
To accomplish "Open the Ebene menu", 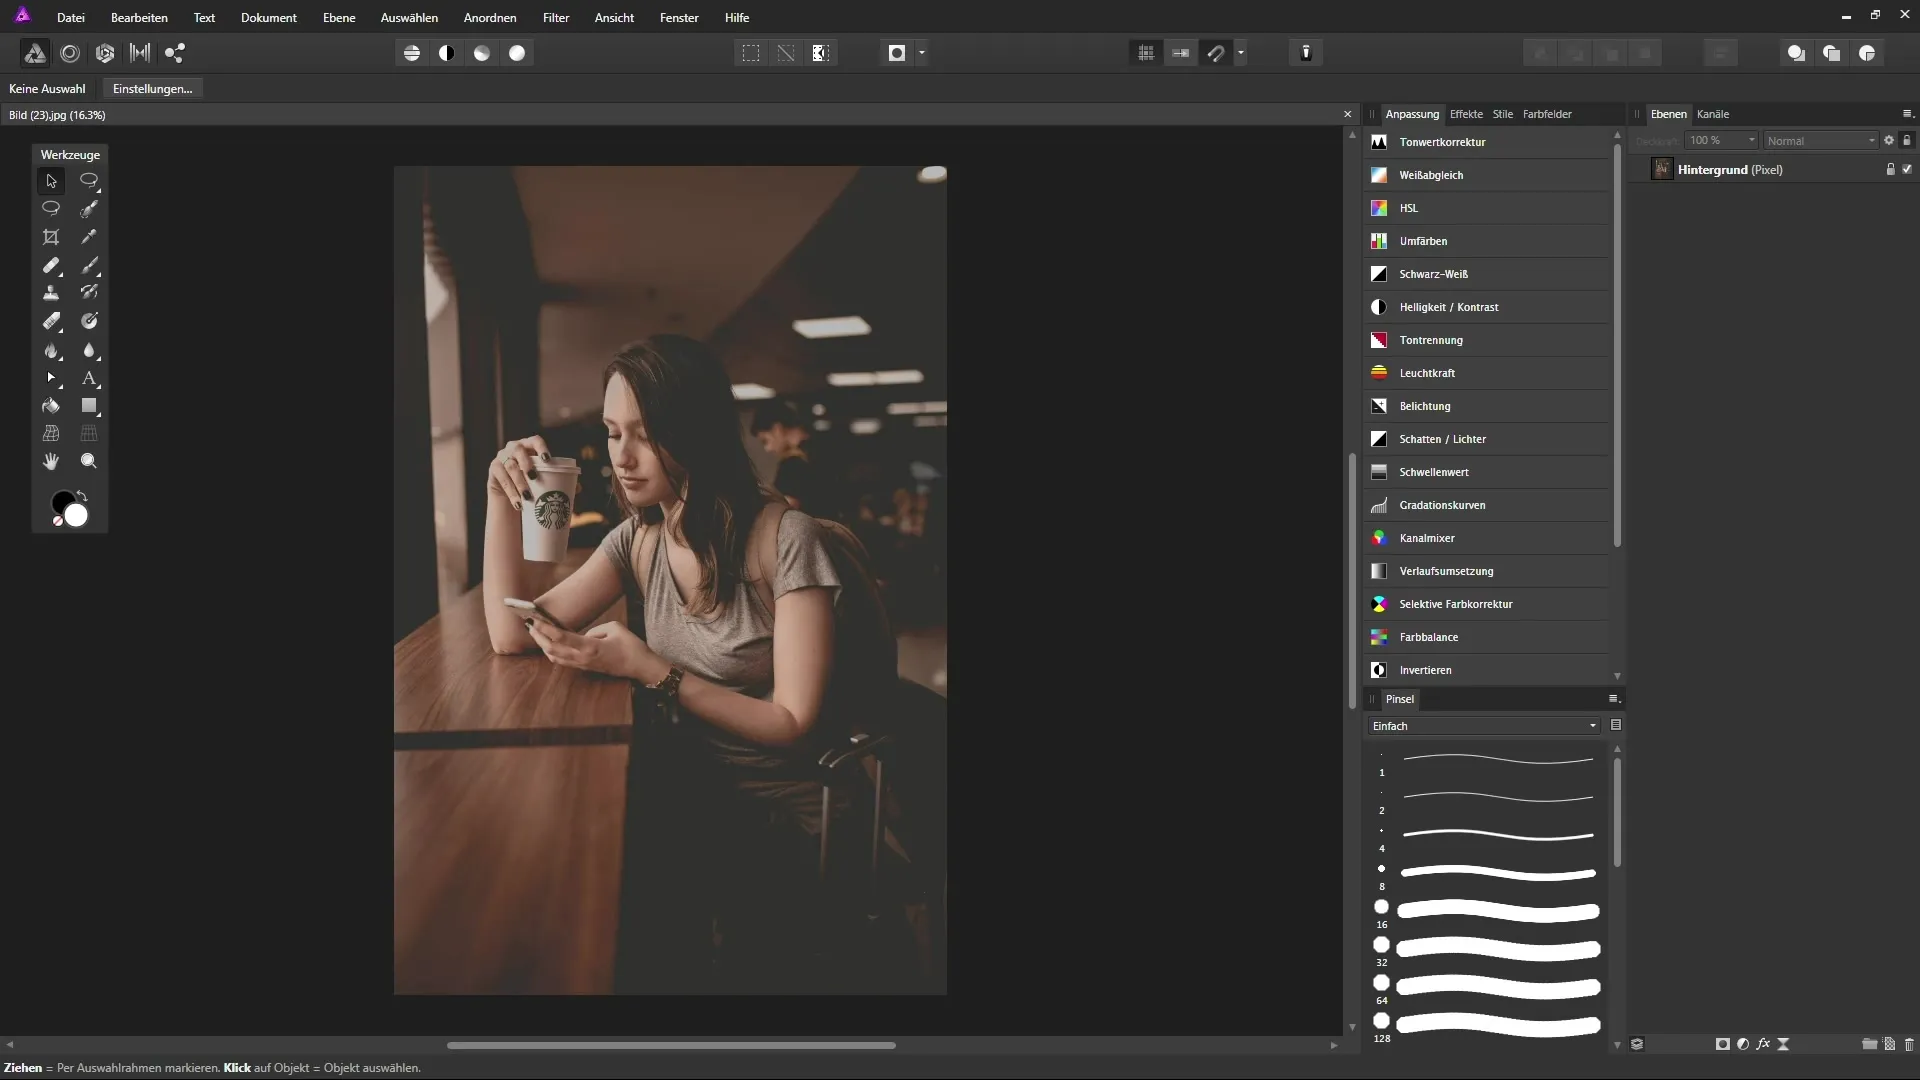I will [339, 17].
